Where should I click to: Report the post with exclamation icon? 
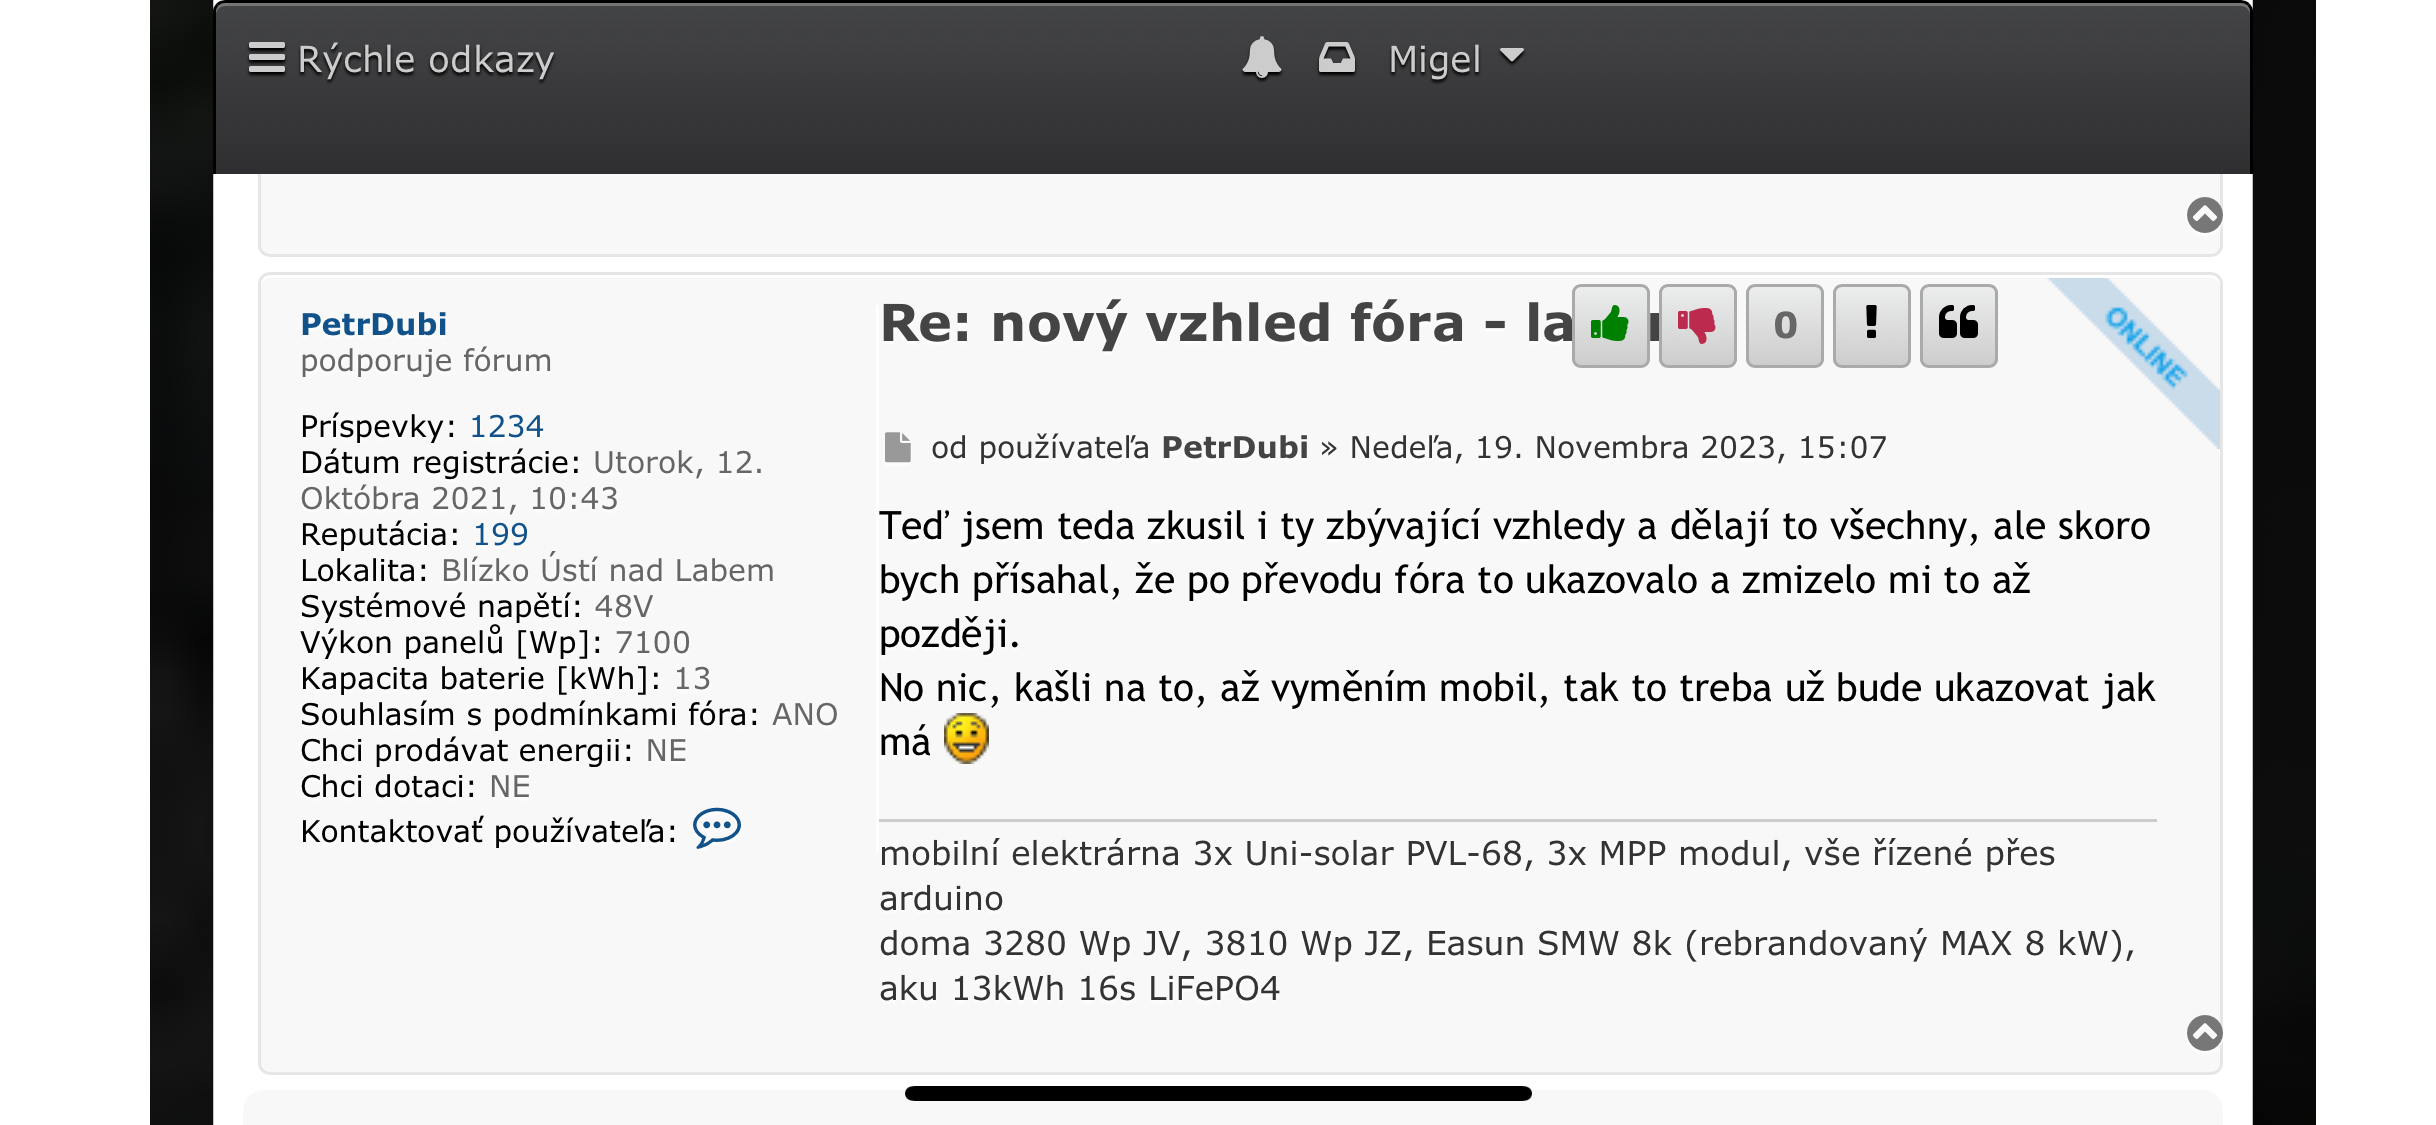[1871, 325]
